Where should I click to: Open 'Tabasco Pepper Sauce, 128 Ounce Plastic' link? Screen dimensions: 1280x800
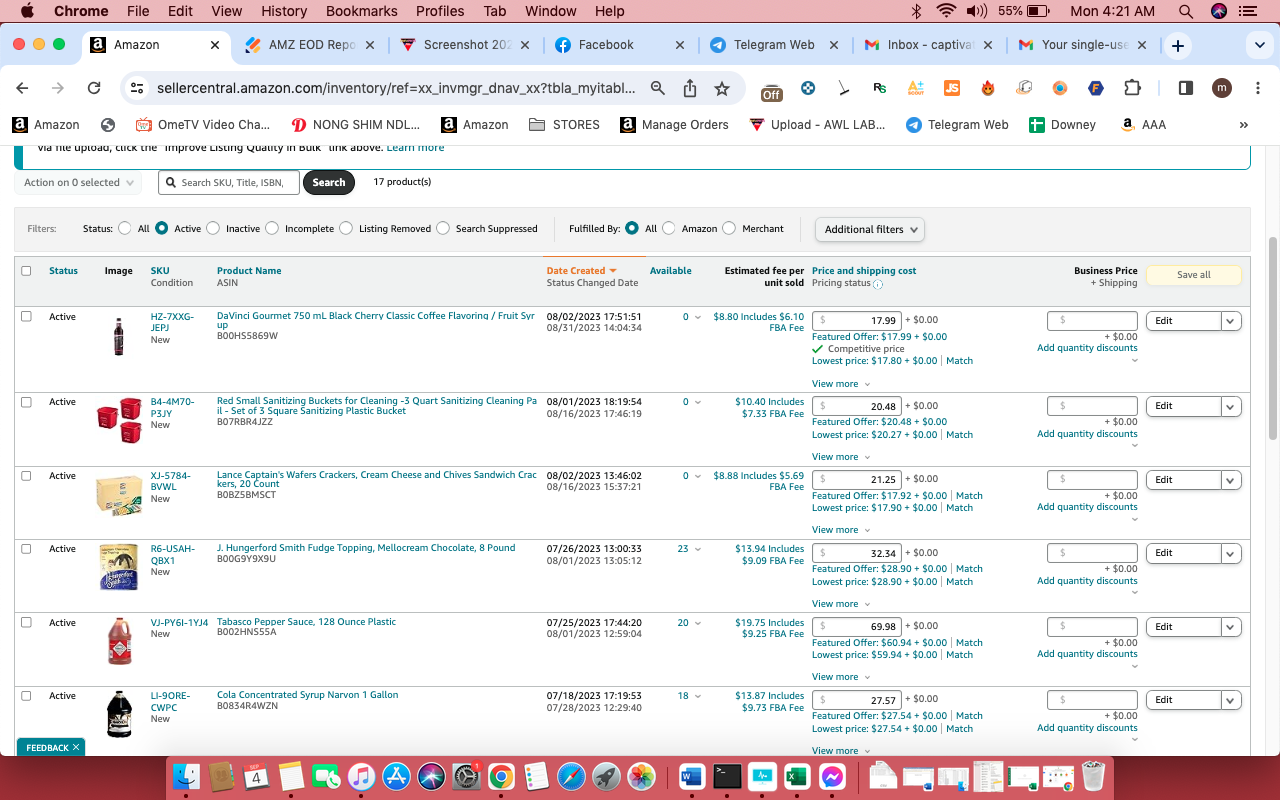pyautogui.click(x=306, y=622)
